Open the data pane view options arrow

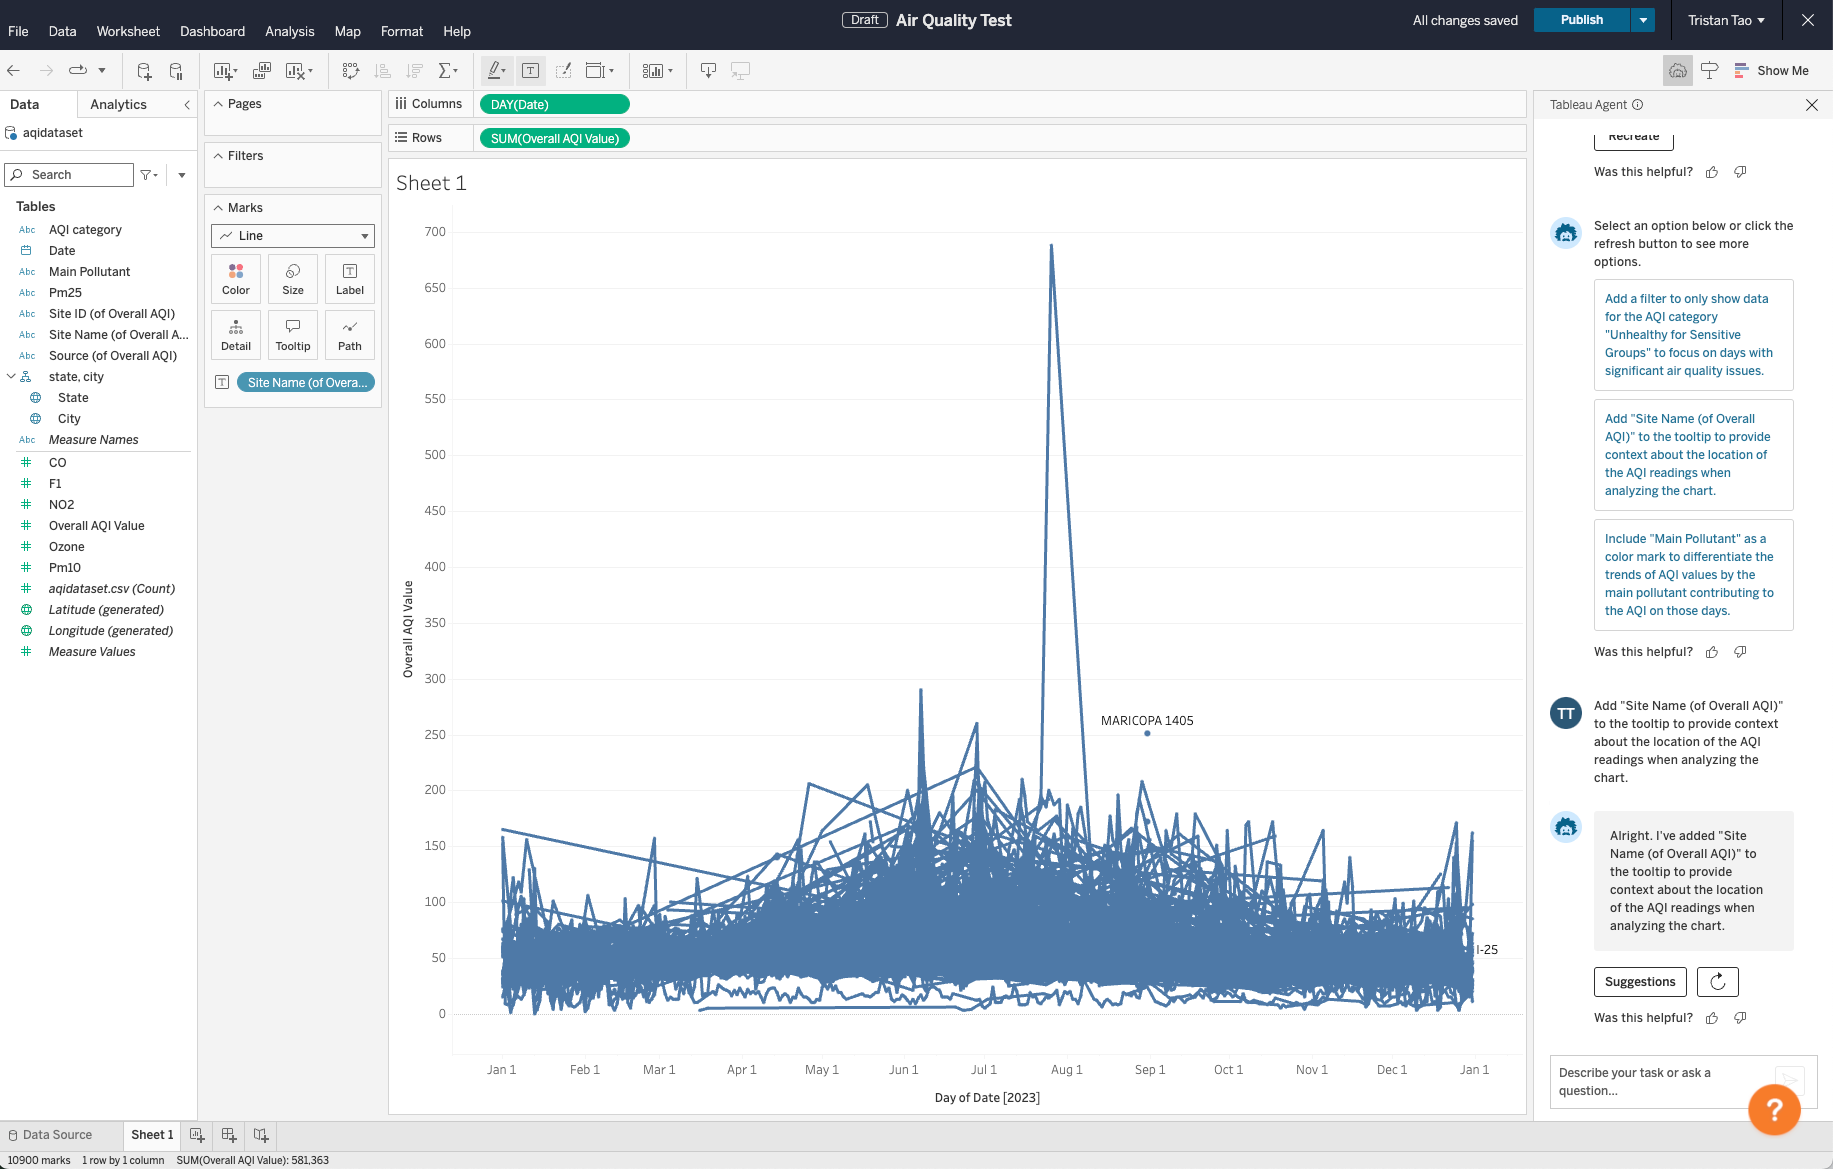pyautogui.click(x=182, y=175)
